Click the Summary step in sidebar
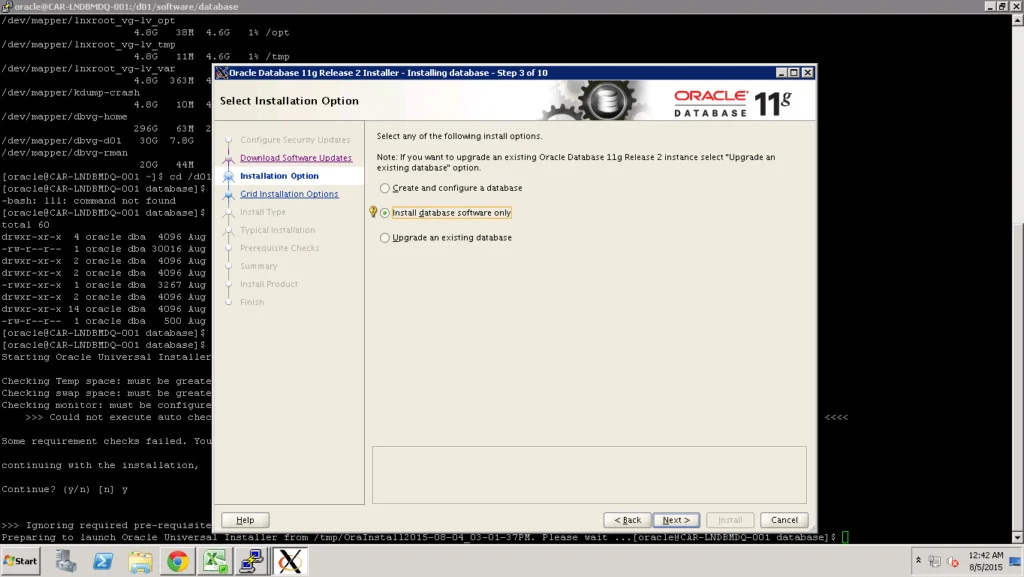Image resolution: width=1024 pixels, height=577 pixels. pos(259,266)
